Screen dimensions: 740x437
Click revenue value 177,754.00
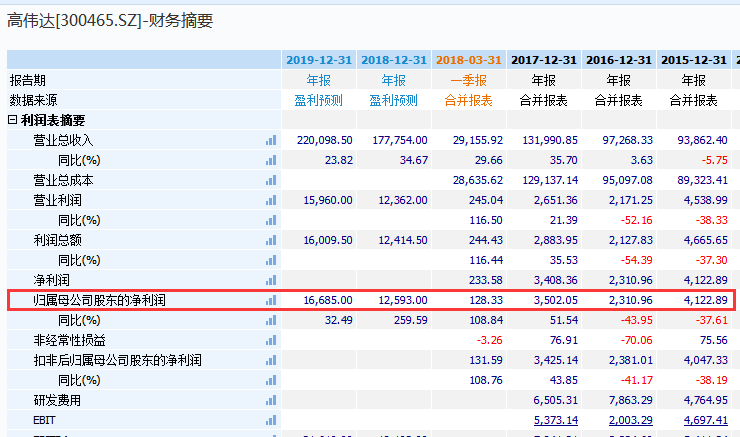point(400,140)
